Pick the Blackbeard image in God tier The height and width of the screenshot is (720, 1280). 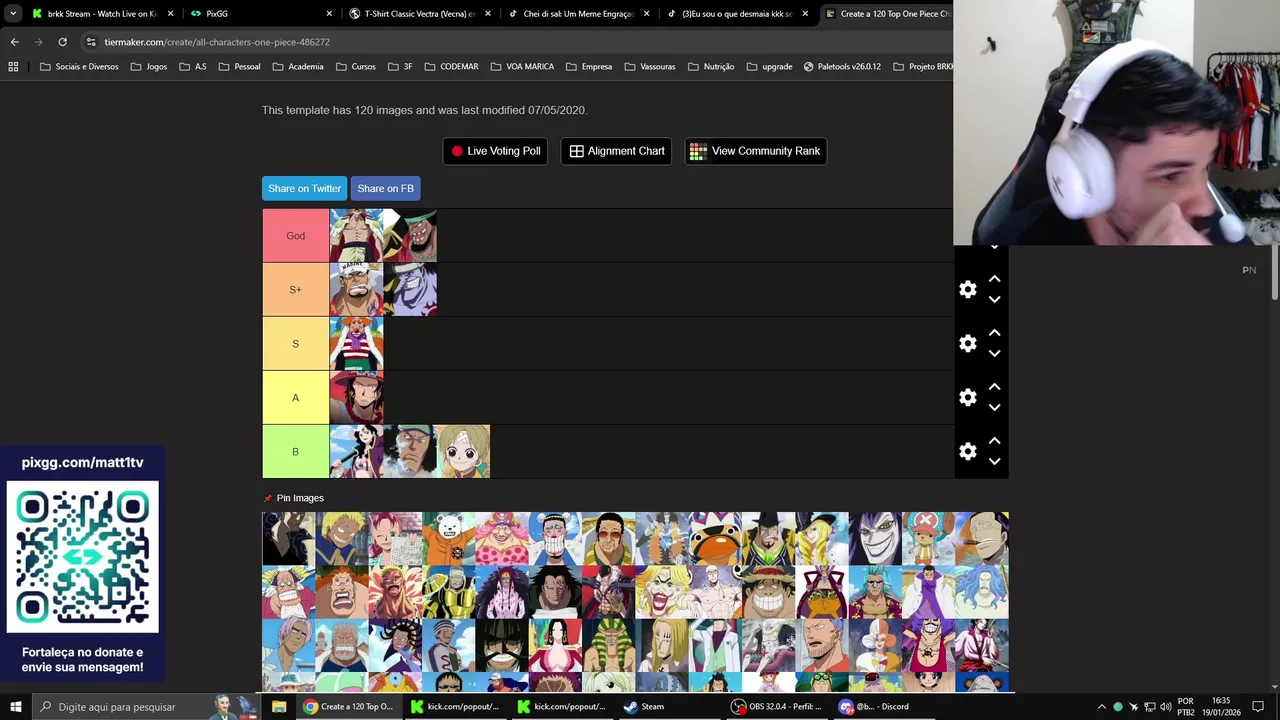pos(410,236)
